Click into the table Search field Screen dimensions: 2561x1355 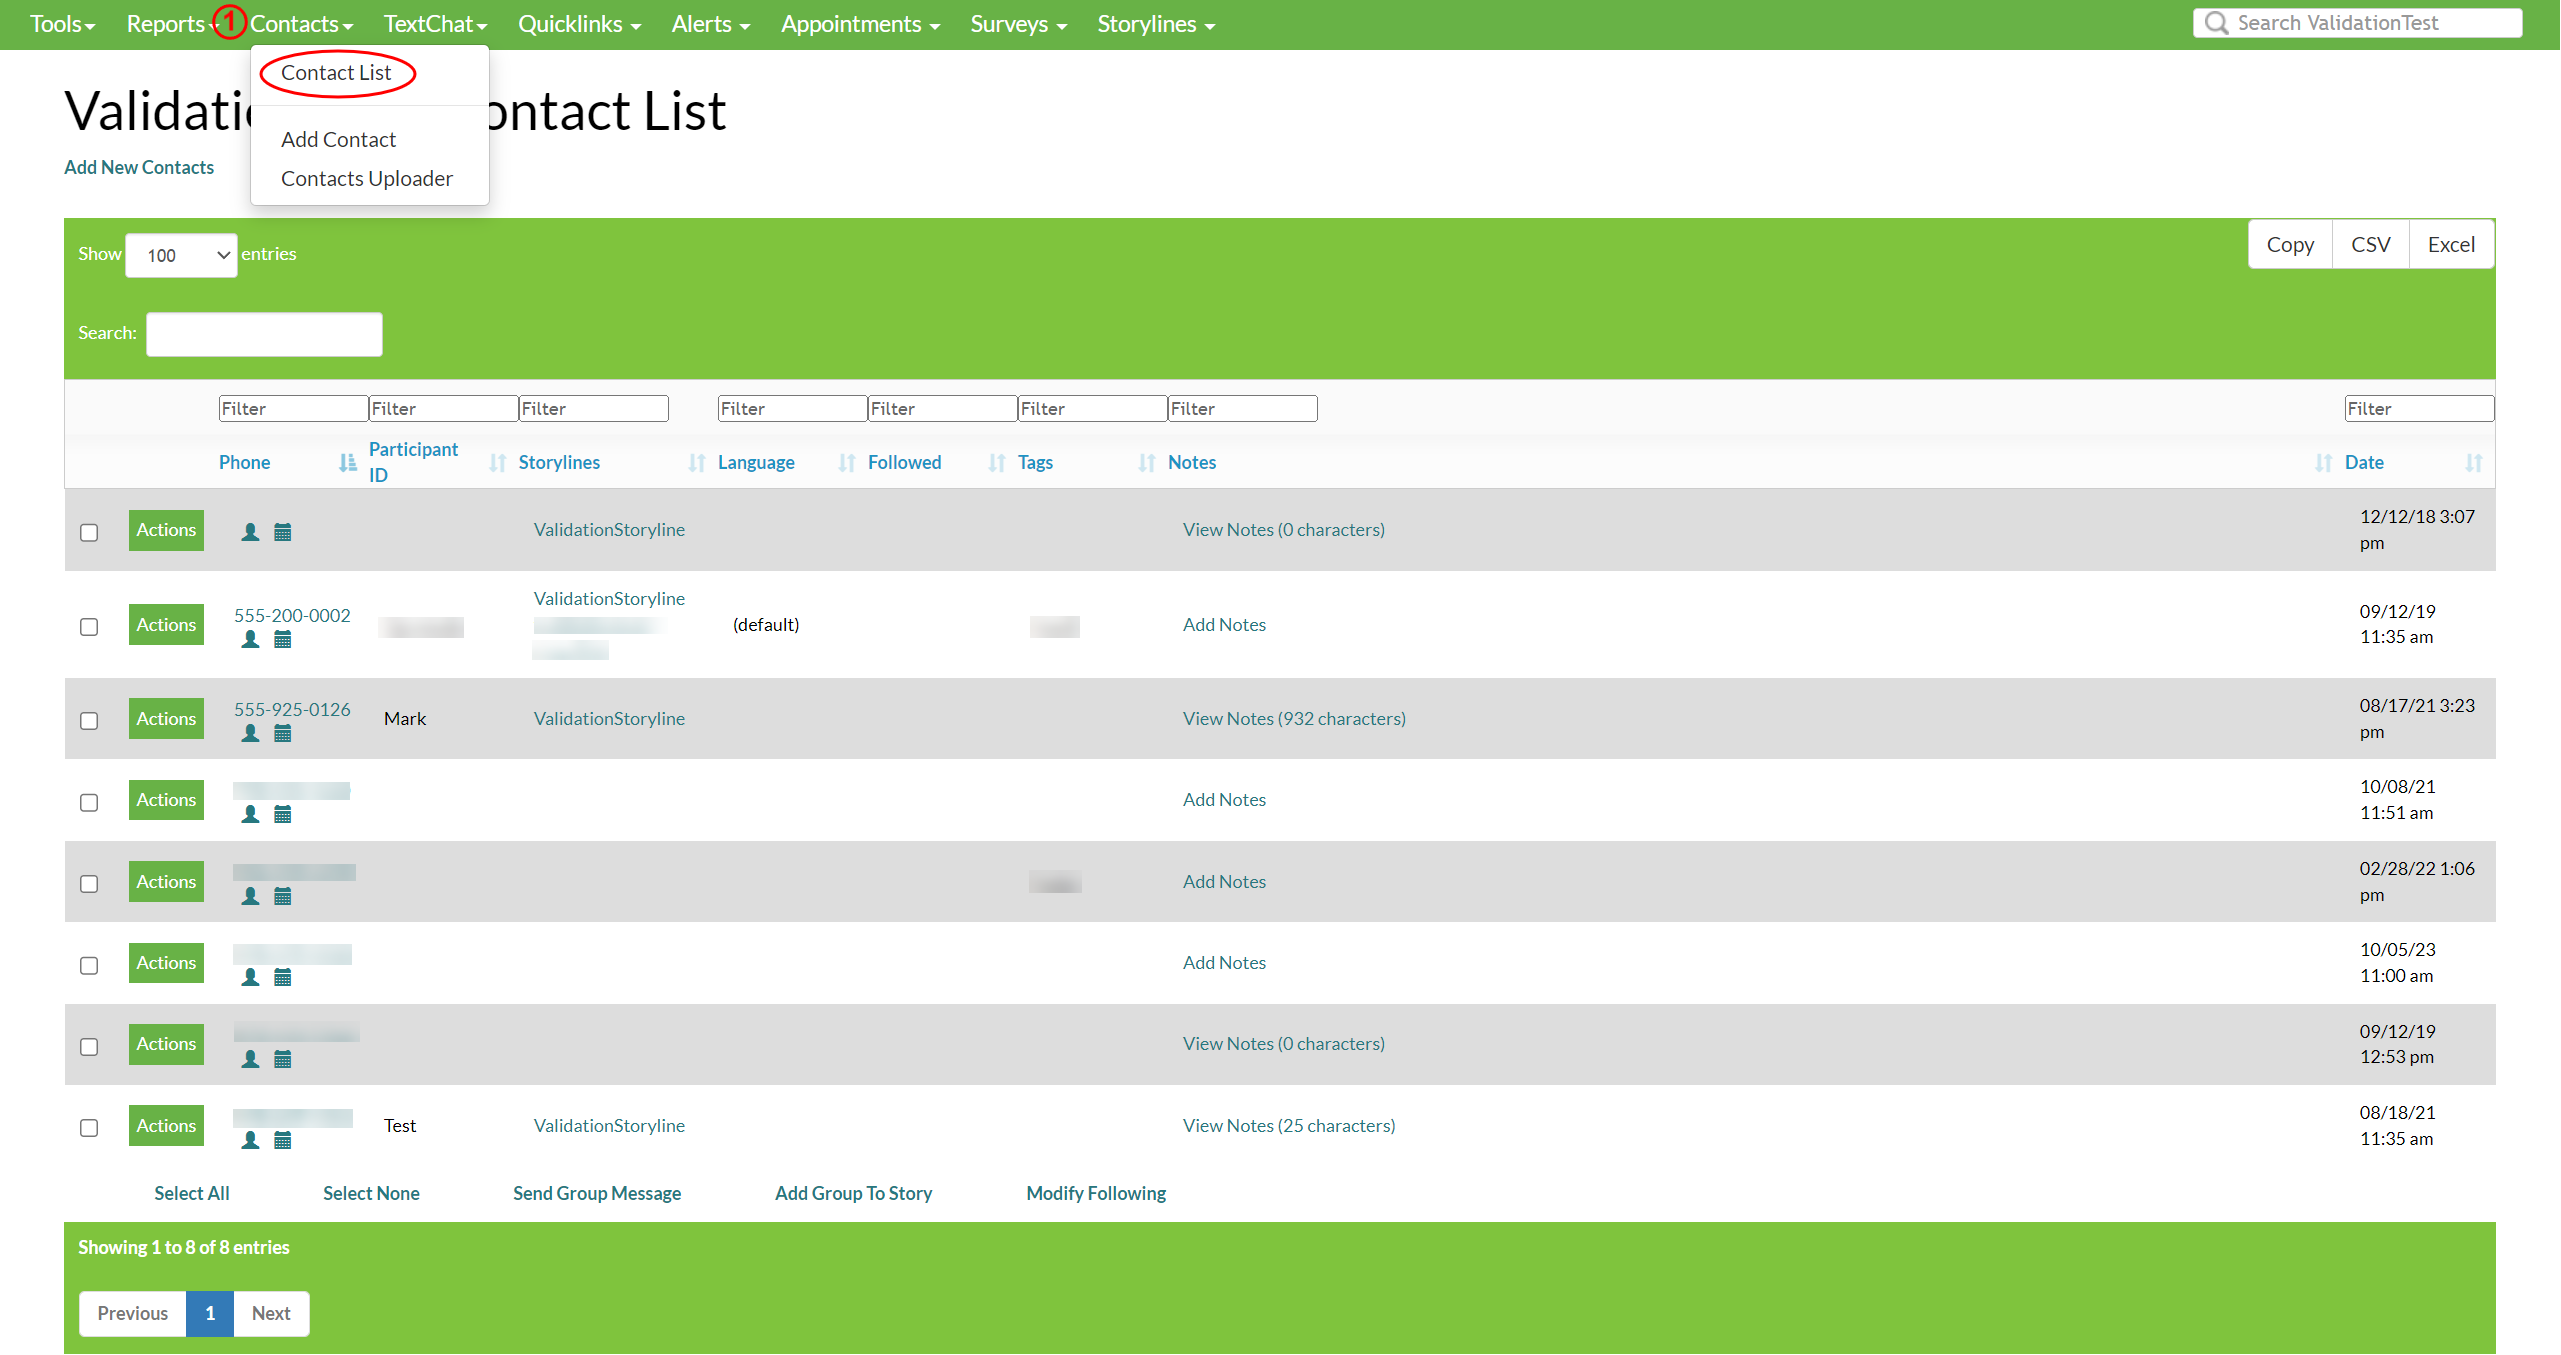tap(264, 334)
